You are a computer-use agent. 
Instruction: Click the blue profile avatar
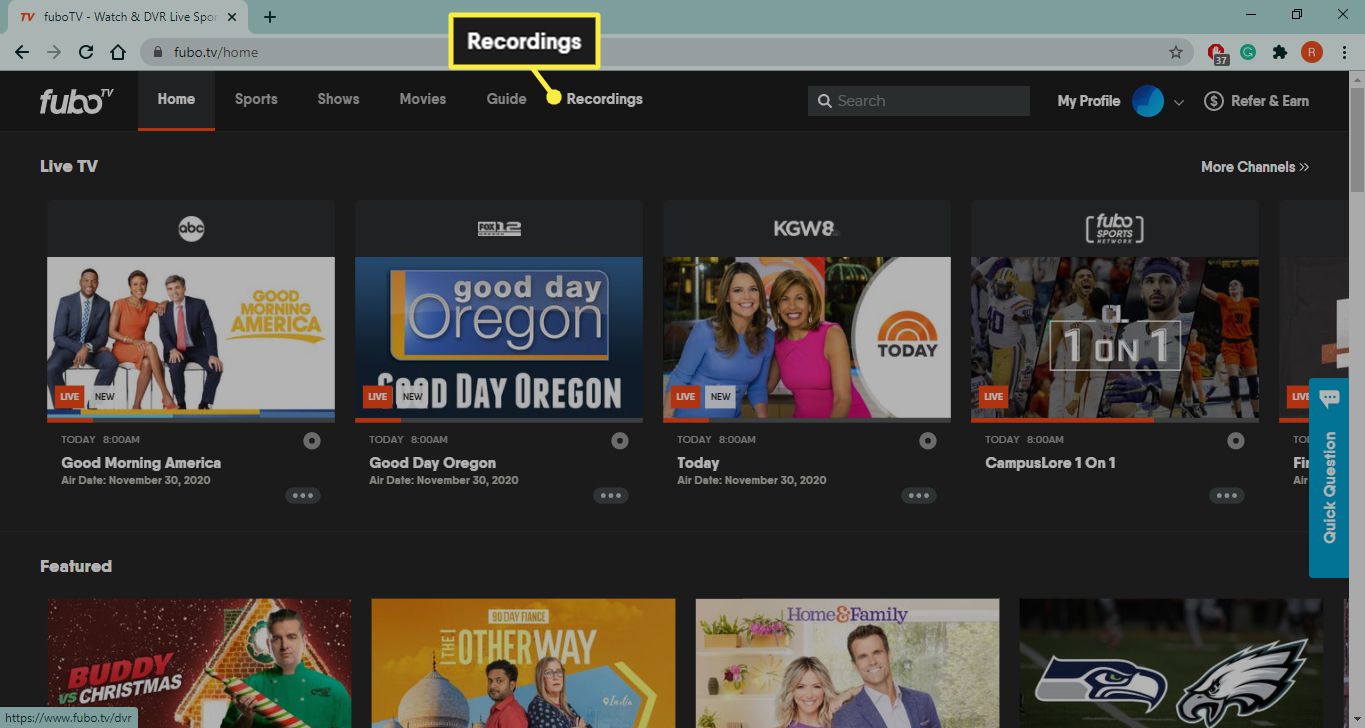tap(1148, 101)
